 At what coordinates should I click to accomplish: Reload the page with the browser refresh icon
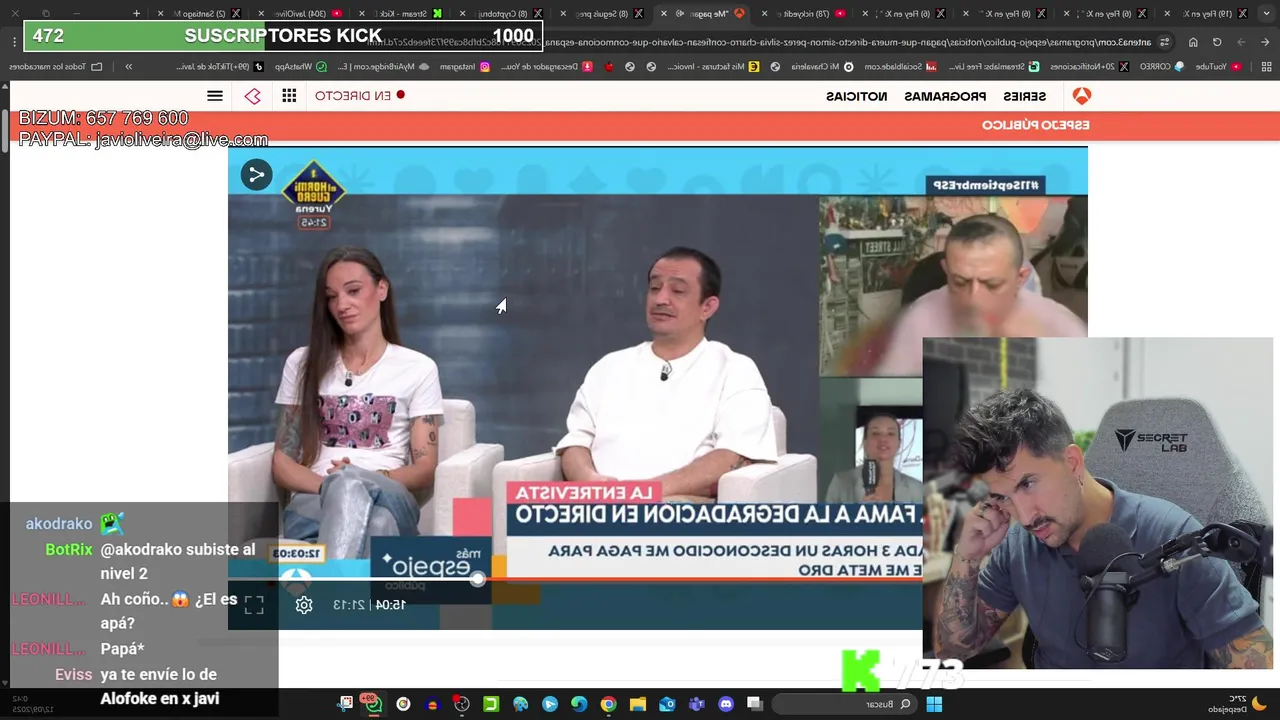pyautogui.click(x=1217, y=42)
